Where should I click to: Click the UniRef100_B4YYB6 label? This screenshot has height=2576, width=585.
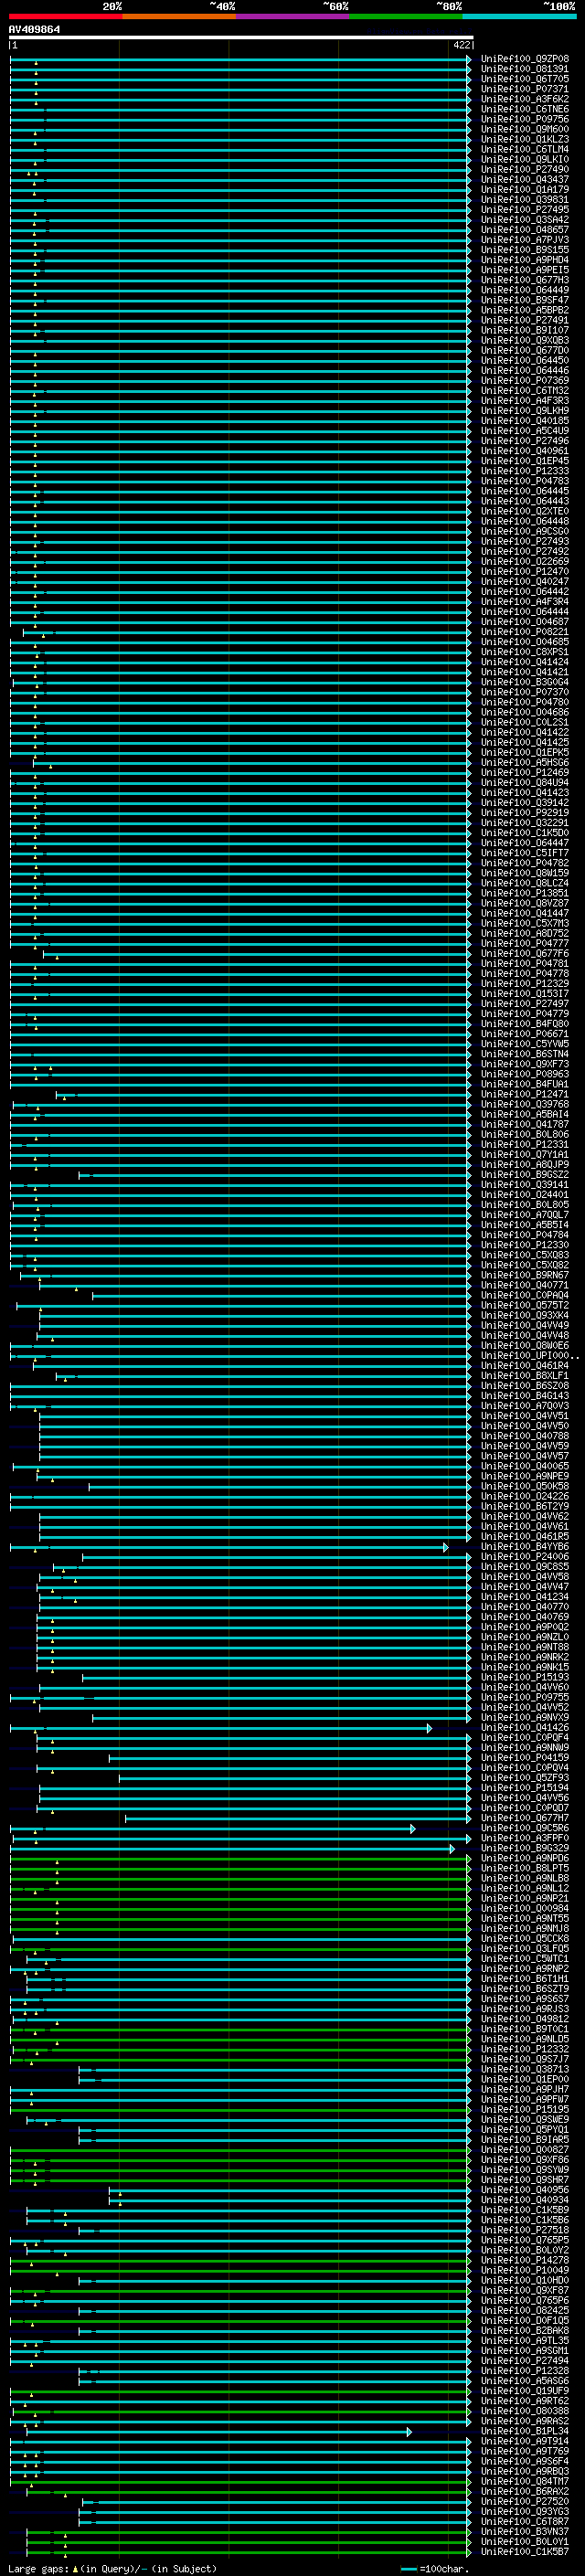point(525,1547)
